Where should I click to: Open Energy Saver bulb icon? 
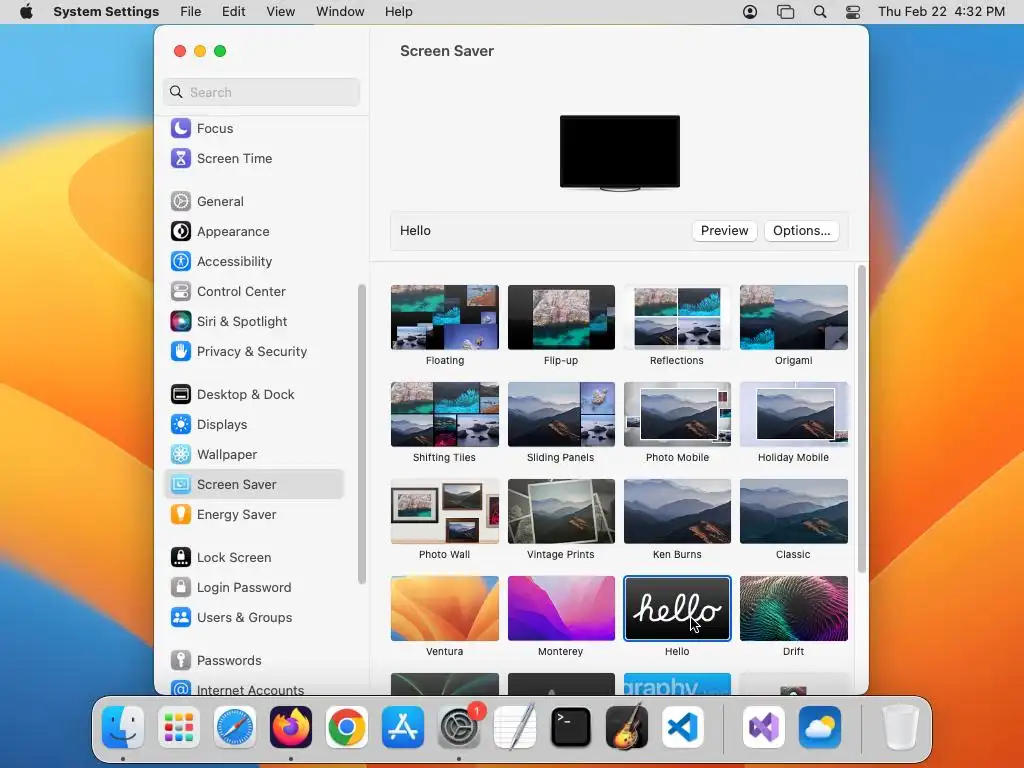point(181,515)
